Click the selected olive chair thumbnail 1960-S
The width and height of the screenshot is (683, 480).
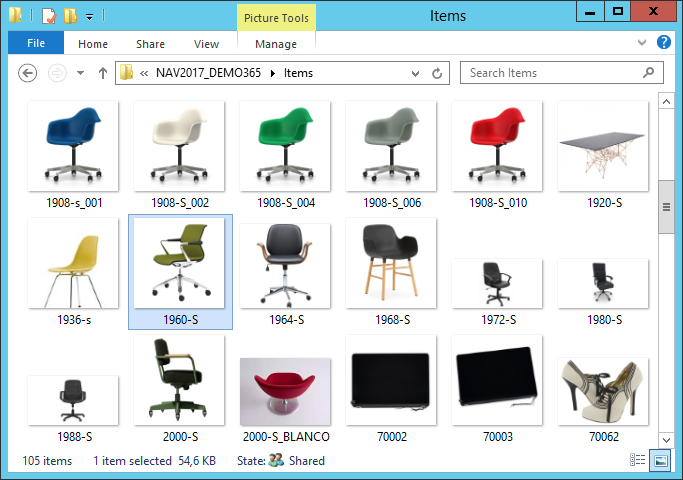(179, 263)
